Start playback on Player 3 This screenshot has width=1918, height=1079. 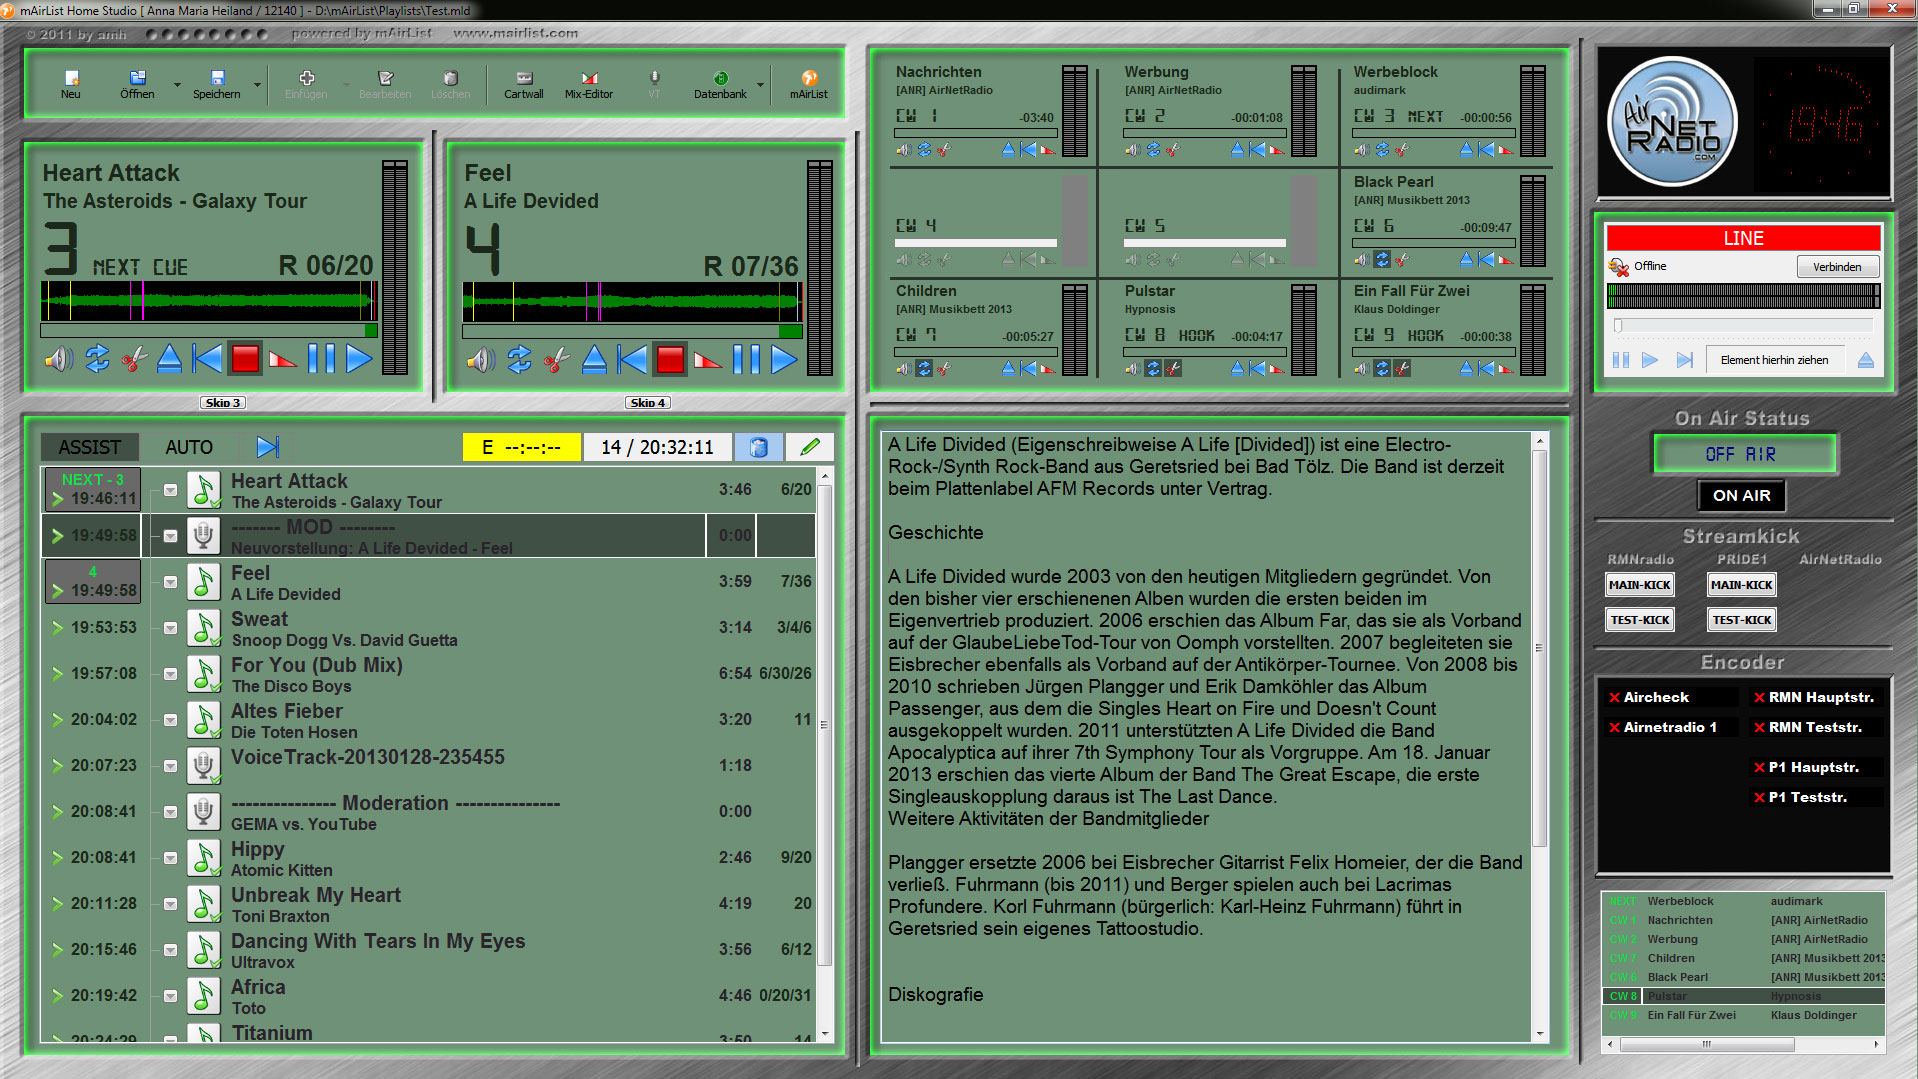(x=359, y=359)
